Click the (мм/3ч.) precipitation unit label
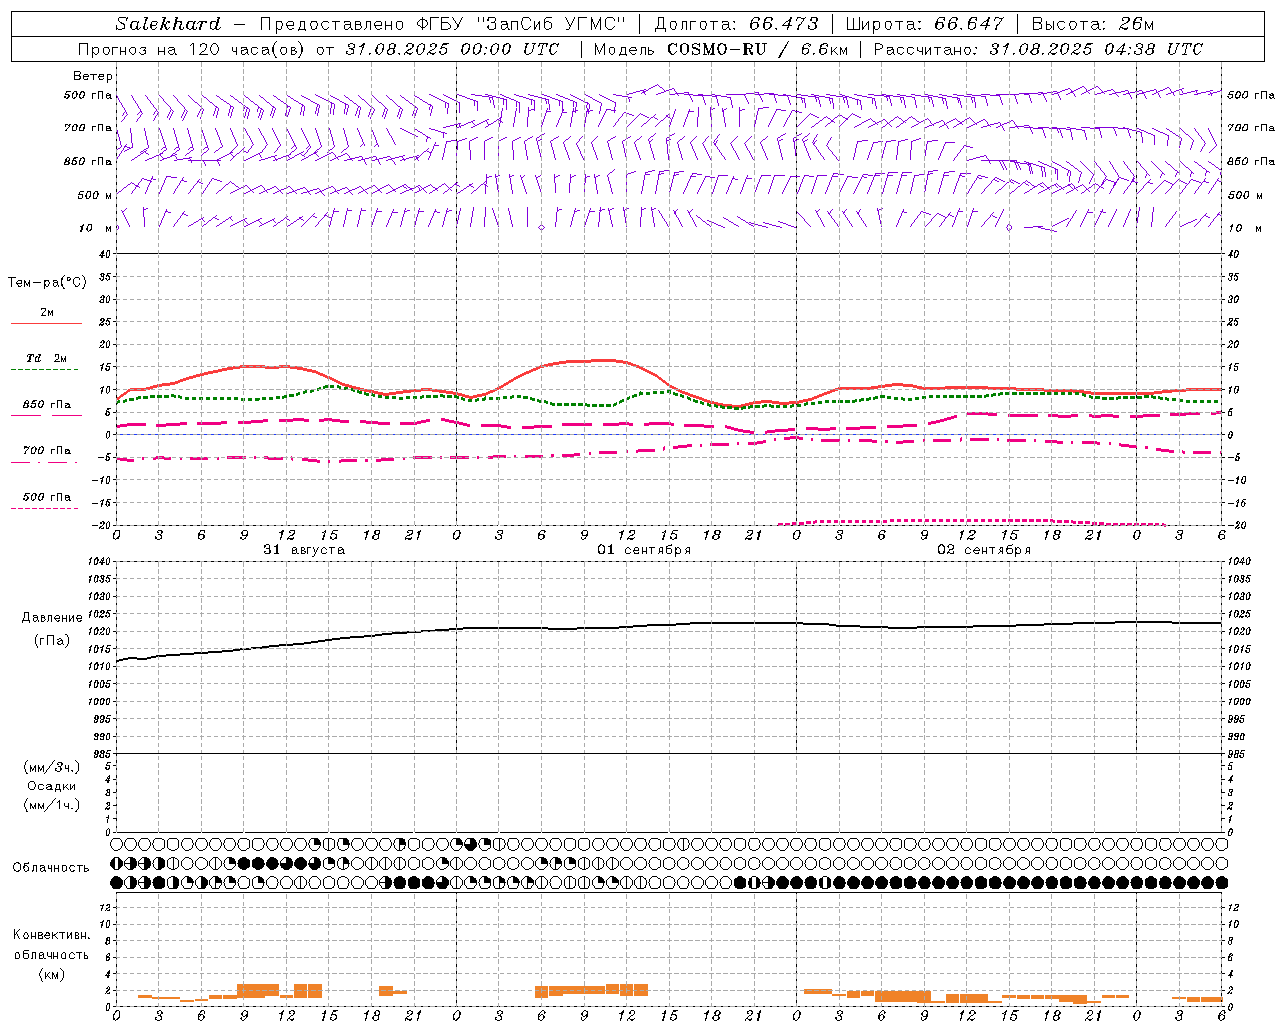Viewport: 1280px width, 1024px height. [x=52, y=767]
